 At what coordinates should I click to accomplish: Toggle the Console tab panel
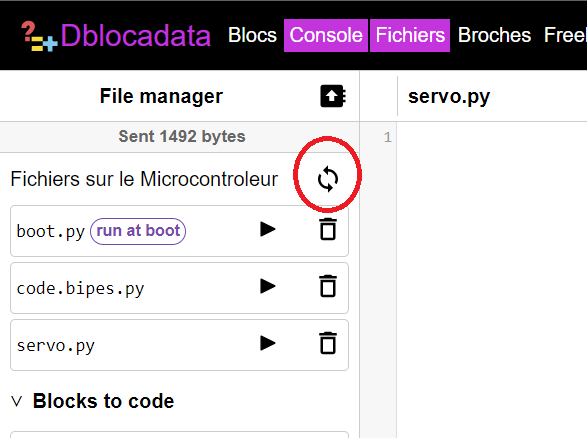tap(326, 35)
